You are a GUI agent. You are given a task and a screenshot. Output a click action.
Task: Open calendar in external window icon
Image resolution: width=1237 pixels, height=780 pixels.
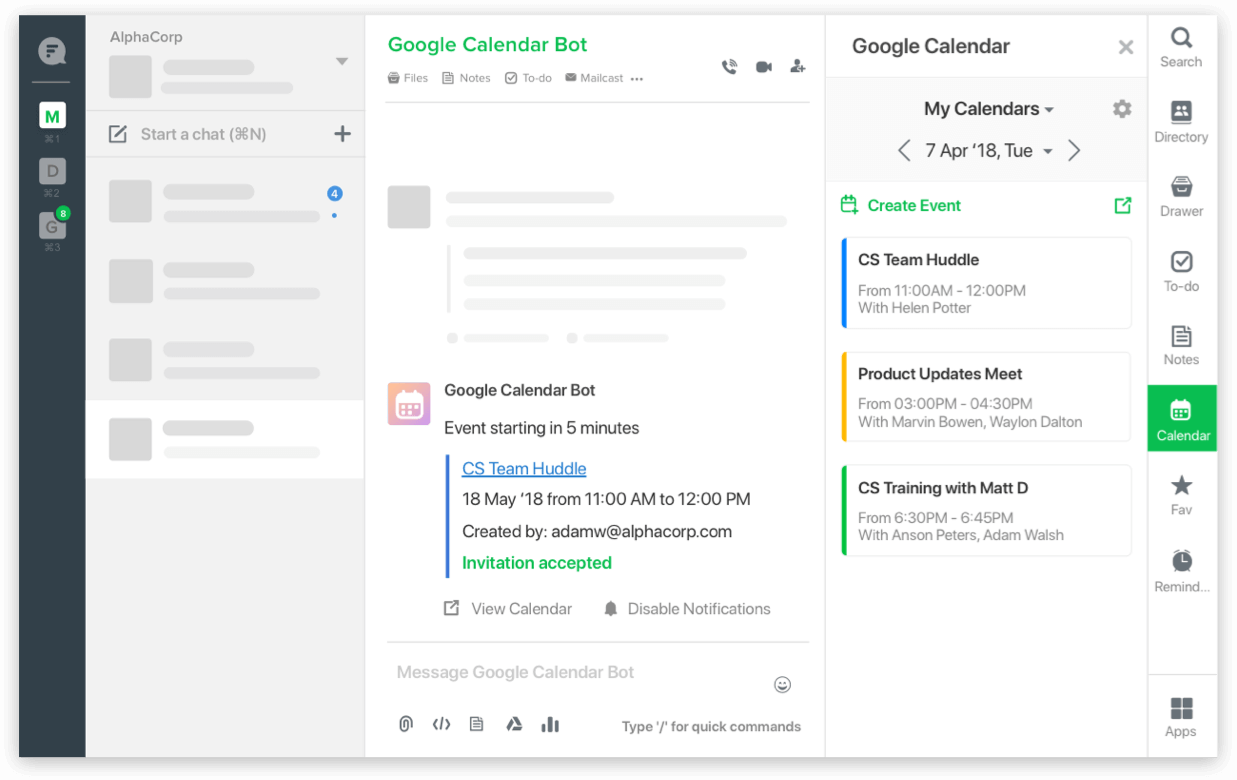click(1123, 205)
